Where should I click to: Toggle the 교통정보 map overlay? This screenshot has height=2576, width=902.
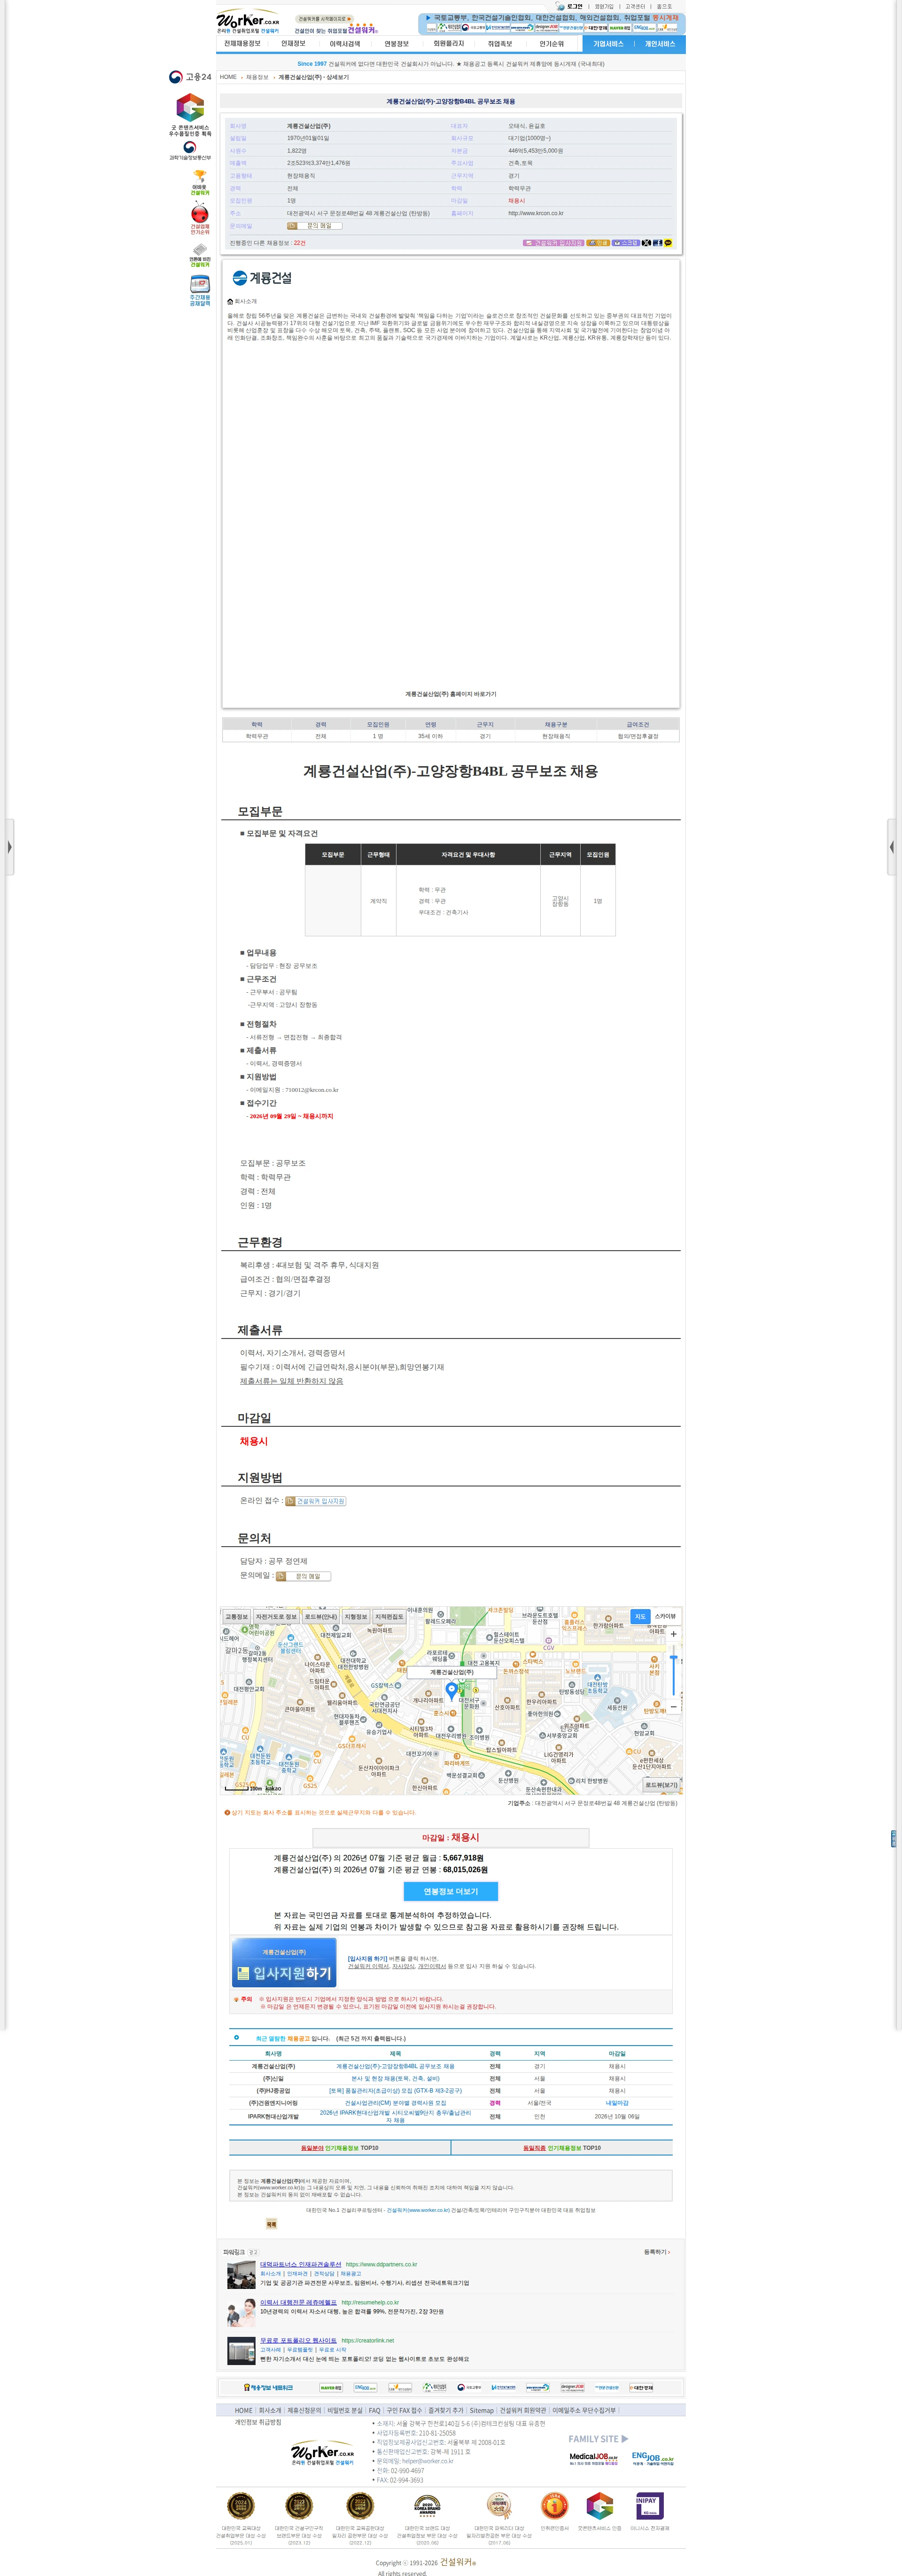click(x=236, y=1617)
